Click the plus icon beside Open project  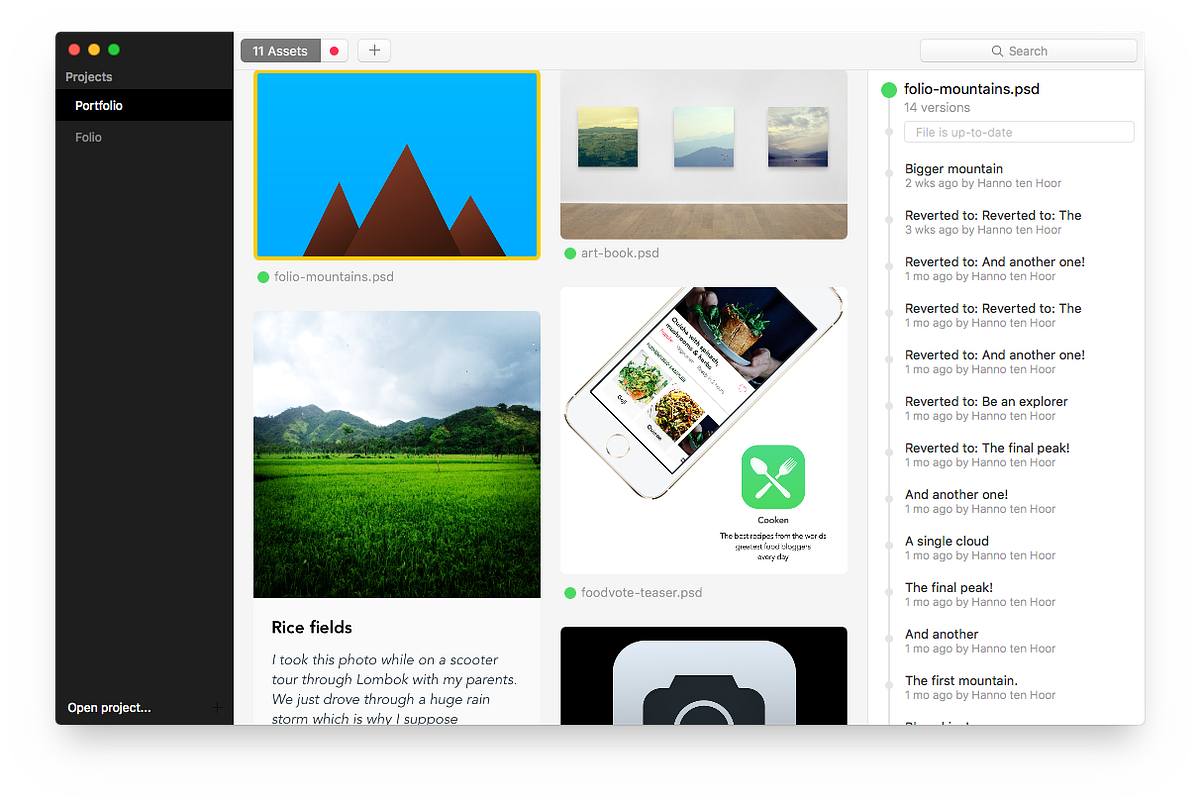click(218, 708)
